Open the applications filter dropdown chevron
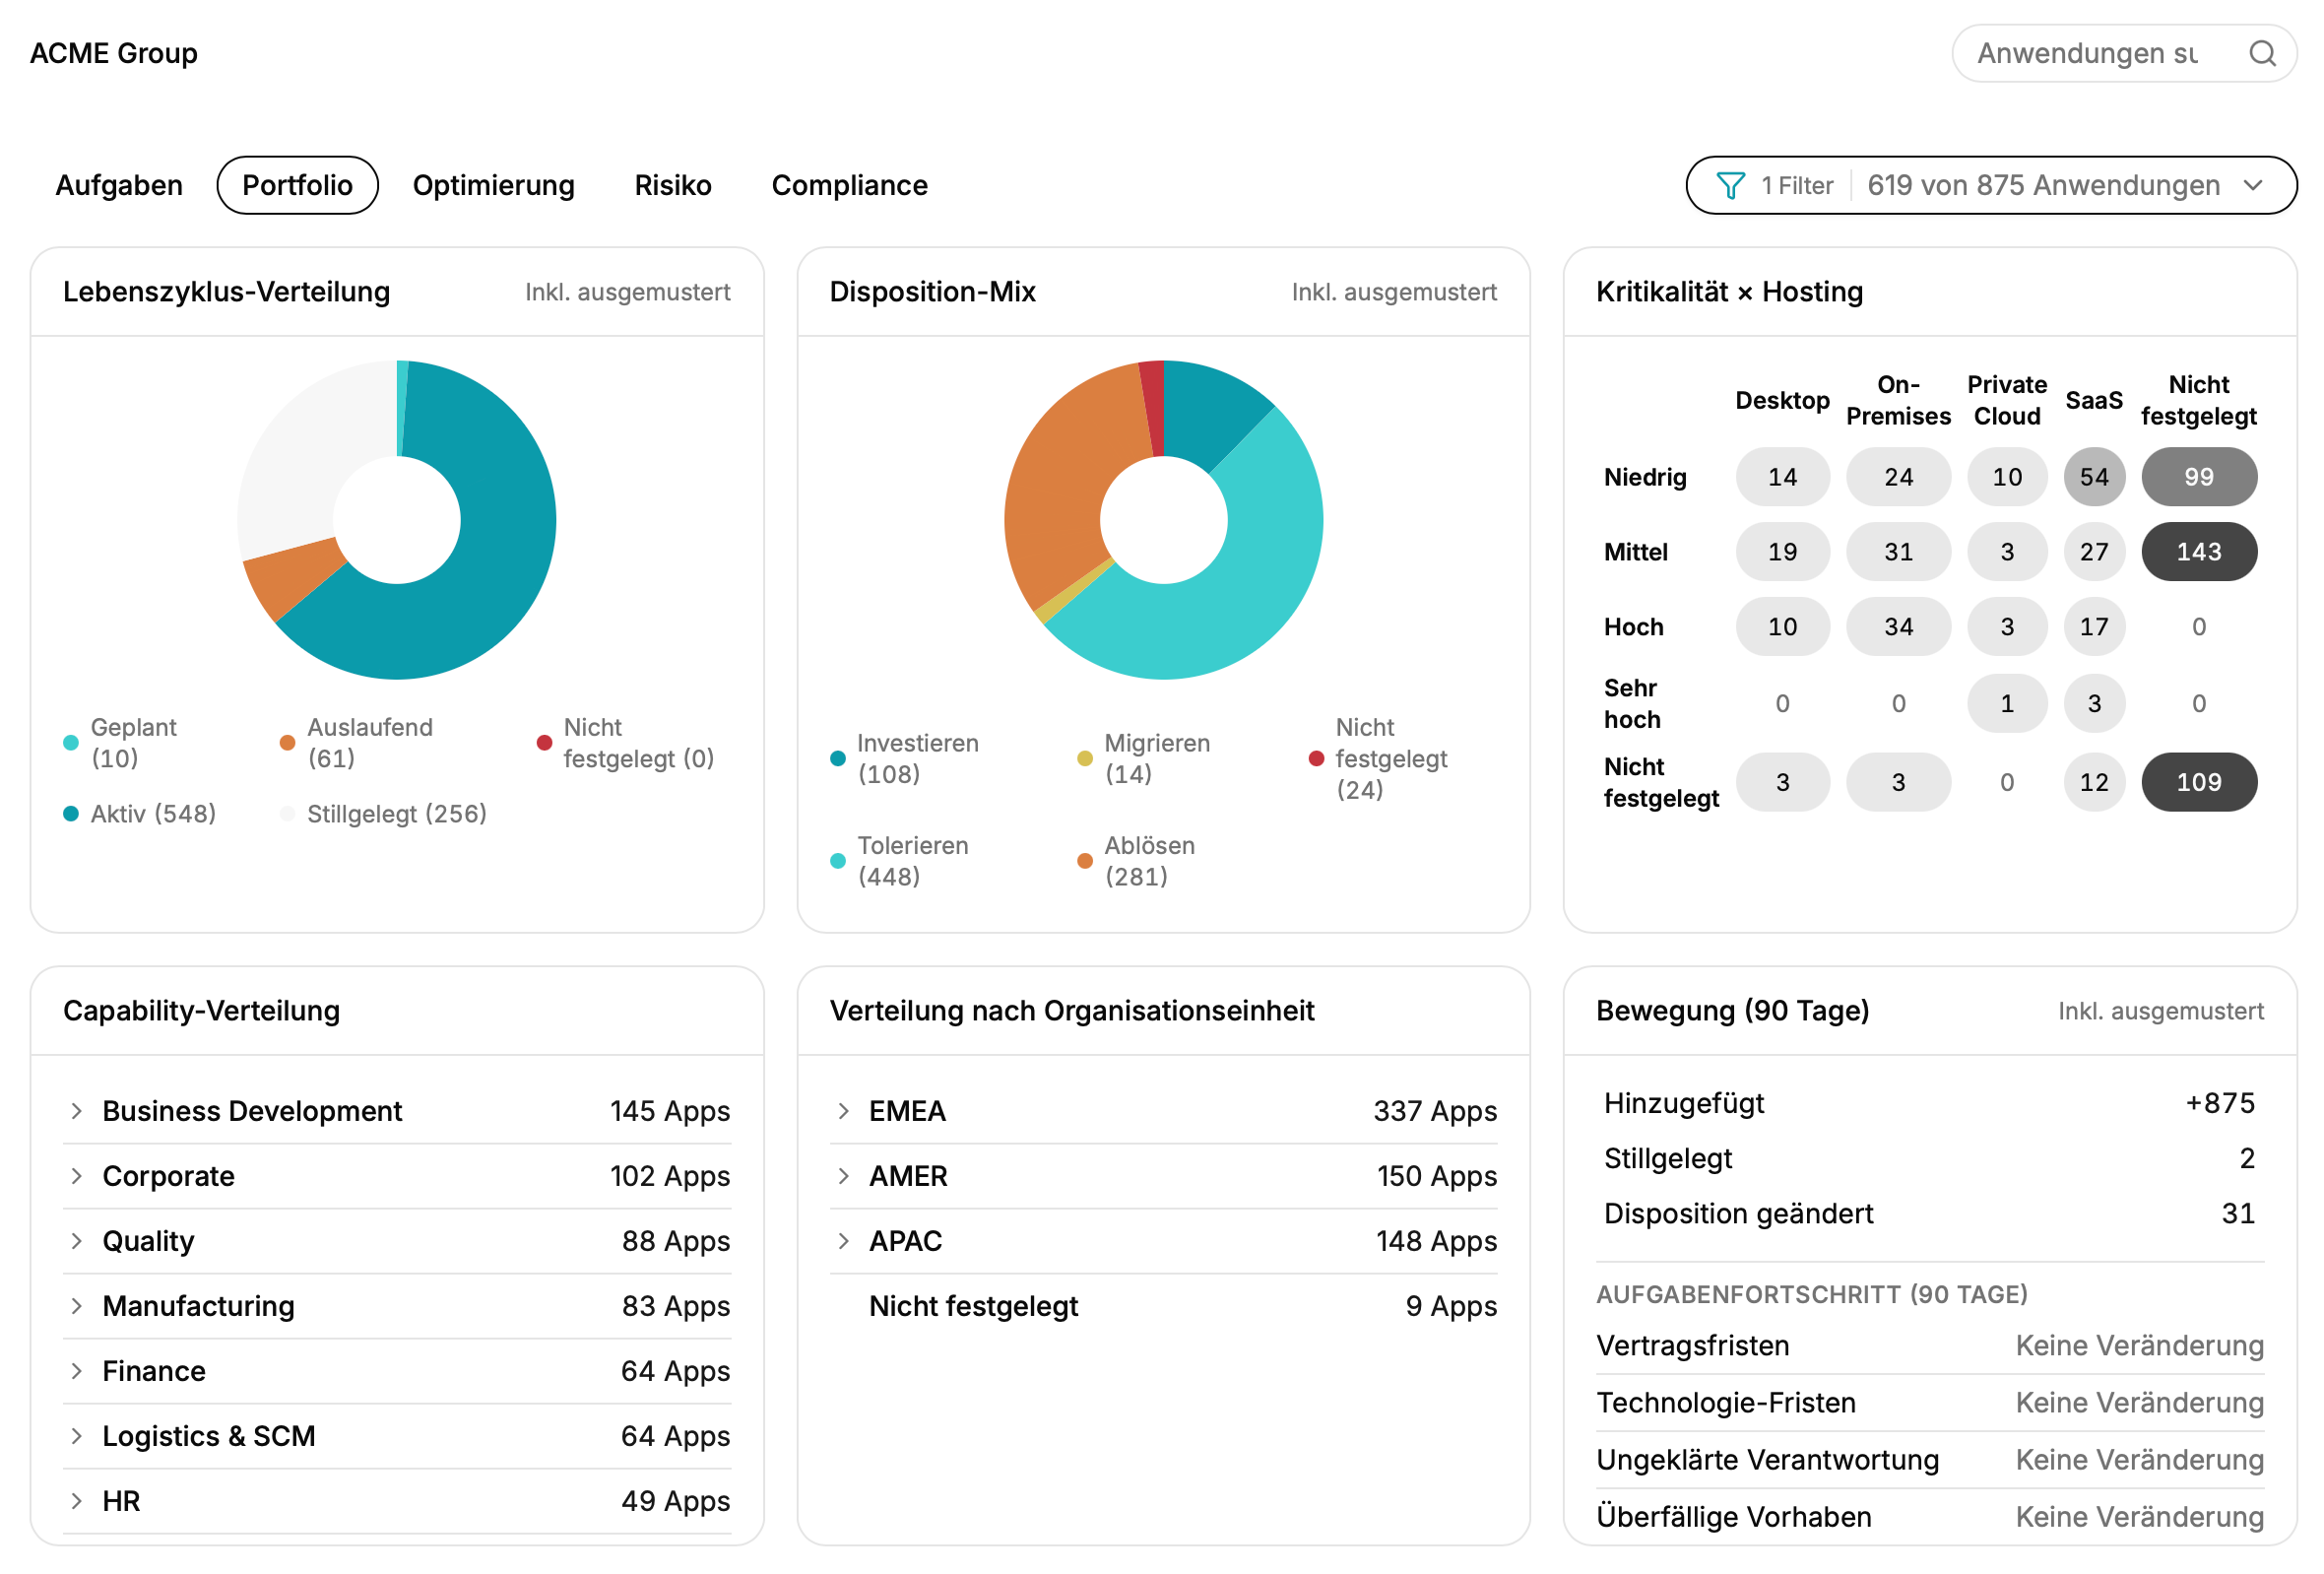This screenshot has width=2324, height=1574. 2253,185
